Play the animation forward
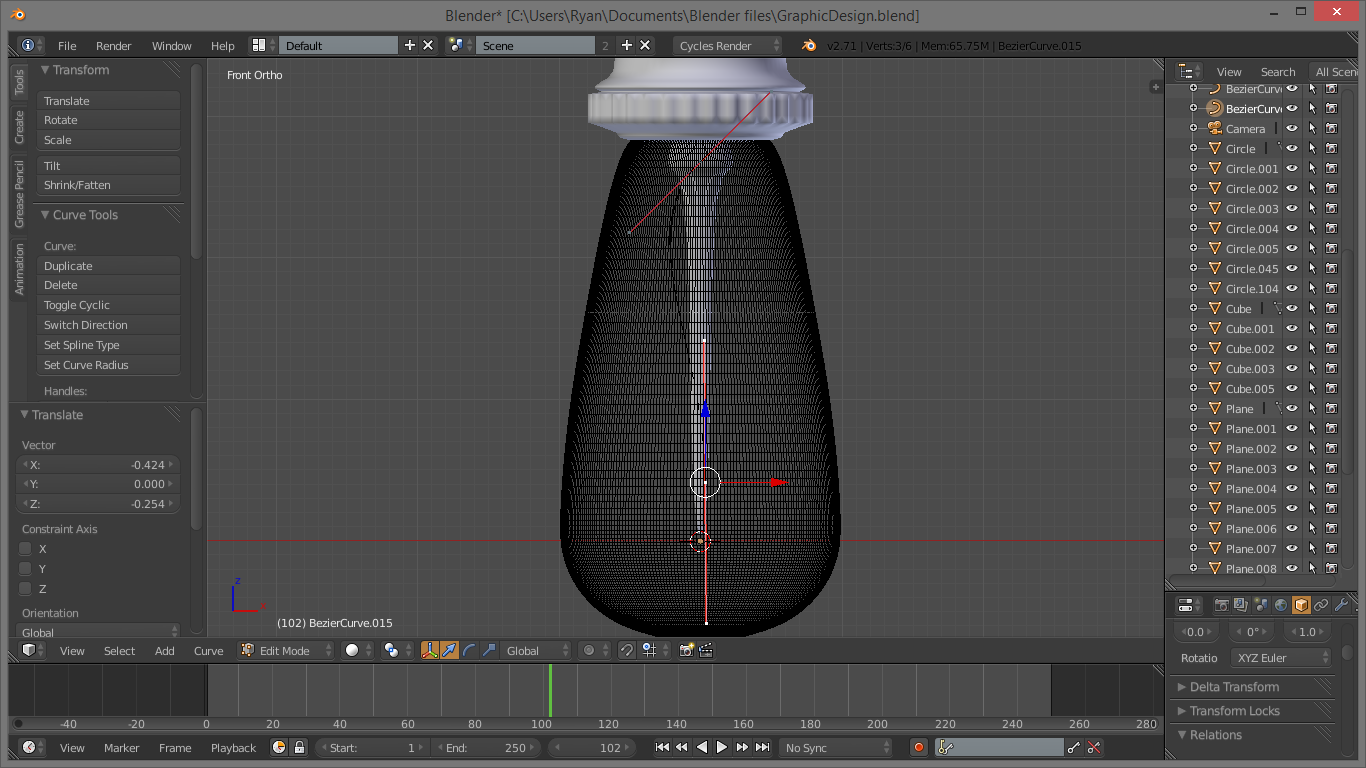1366x768 pixels. (722, 747)
